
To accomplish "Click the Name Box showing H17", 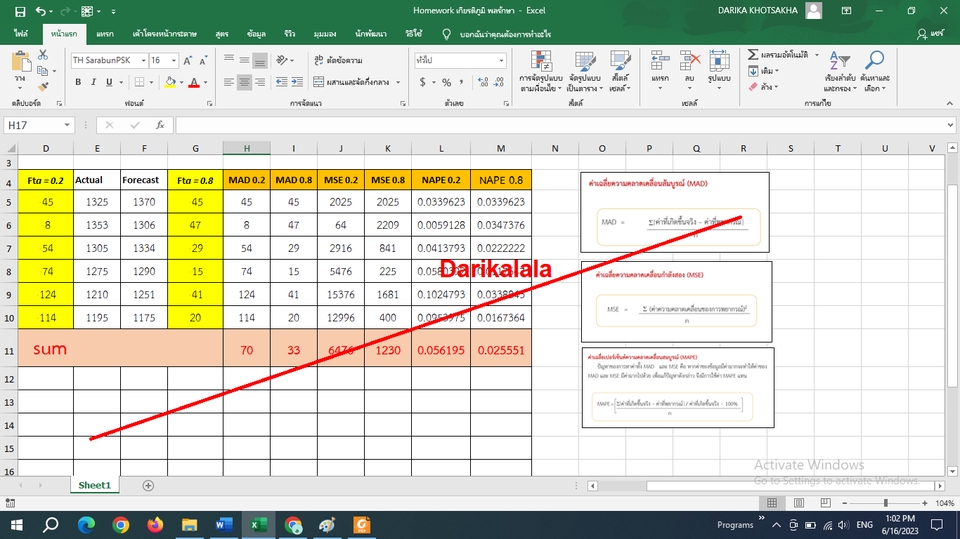I will point(39,125).
